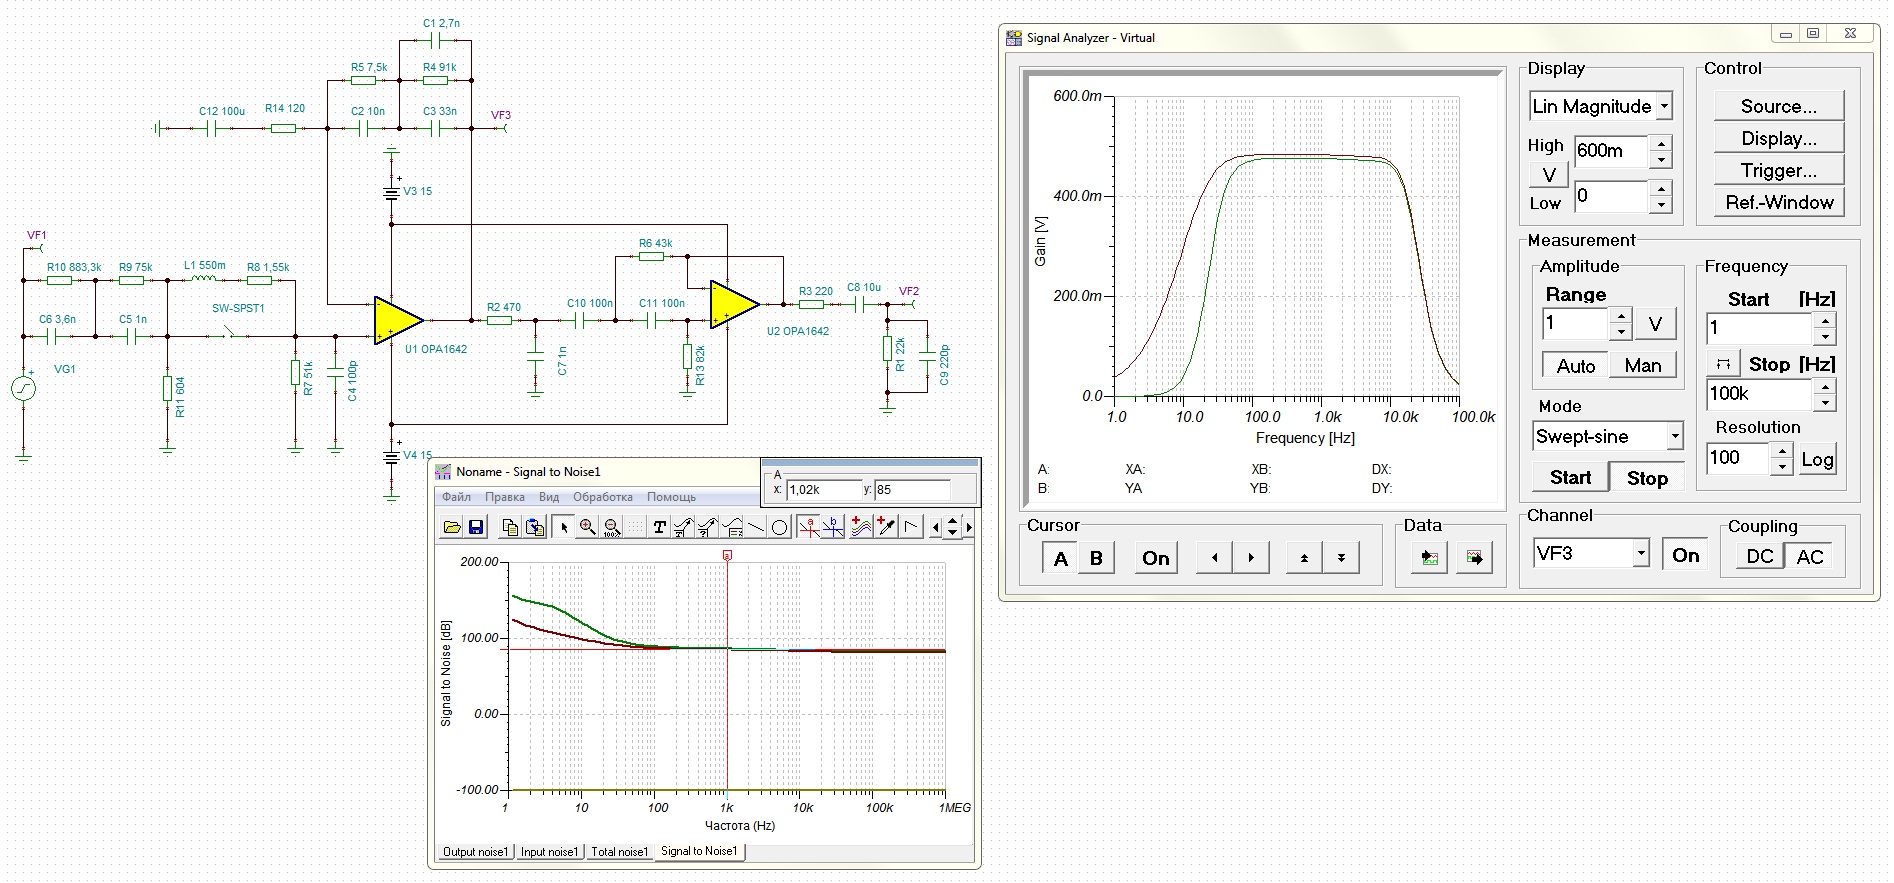
Task: Open the VF3 channel dropdown
Action: (x=1640, y=553)
